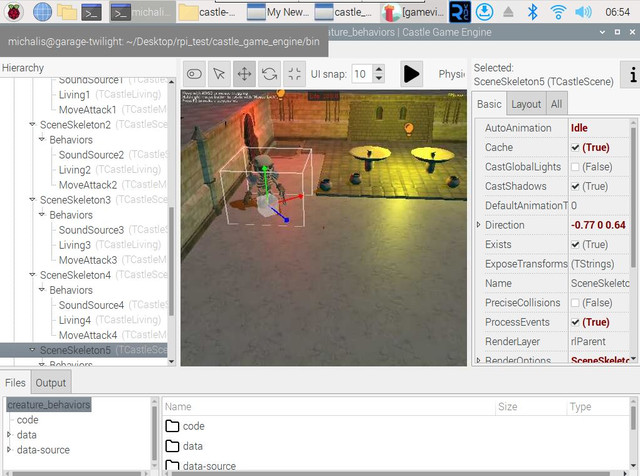Switch to the Rotate tool
The image size is (640, 476).
point(269,74)
